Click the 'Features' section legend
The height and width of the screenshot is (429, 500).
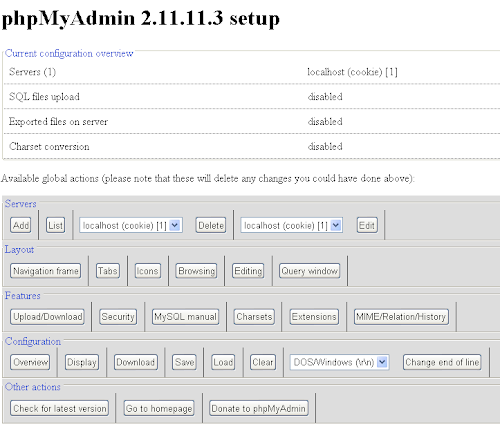(x=23, y=296)
